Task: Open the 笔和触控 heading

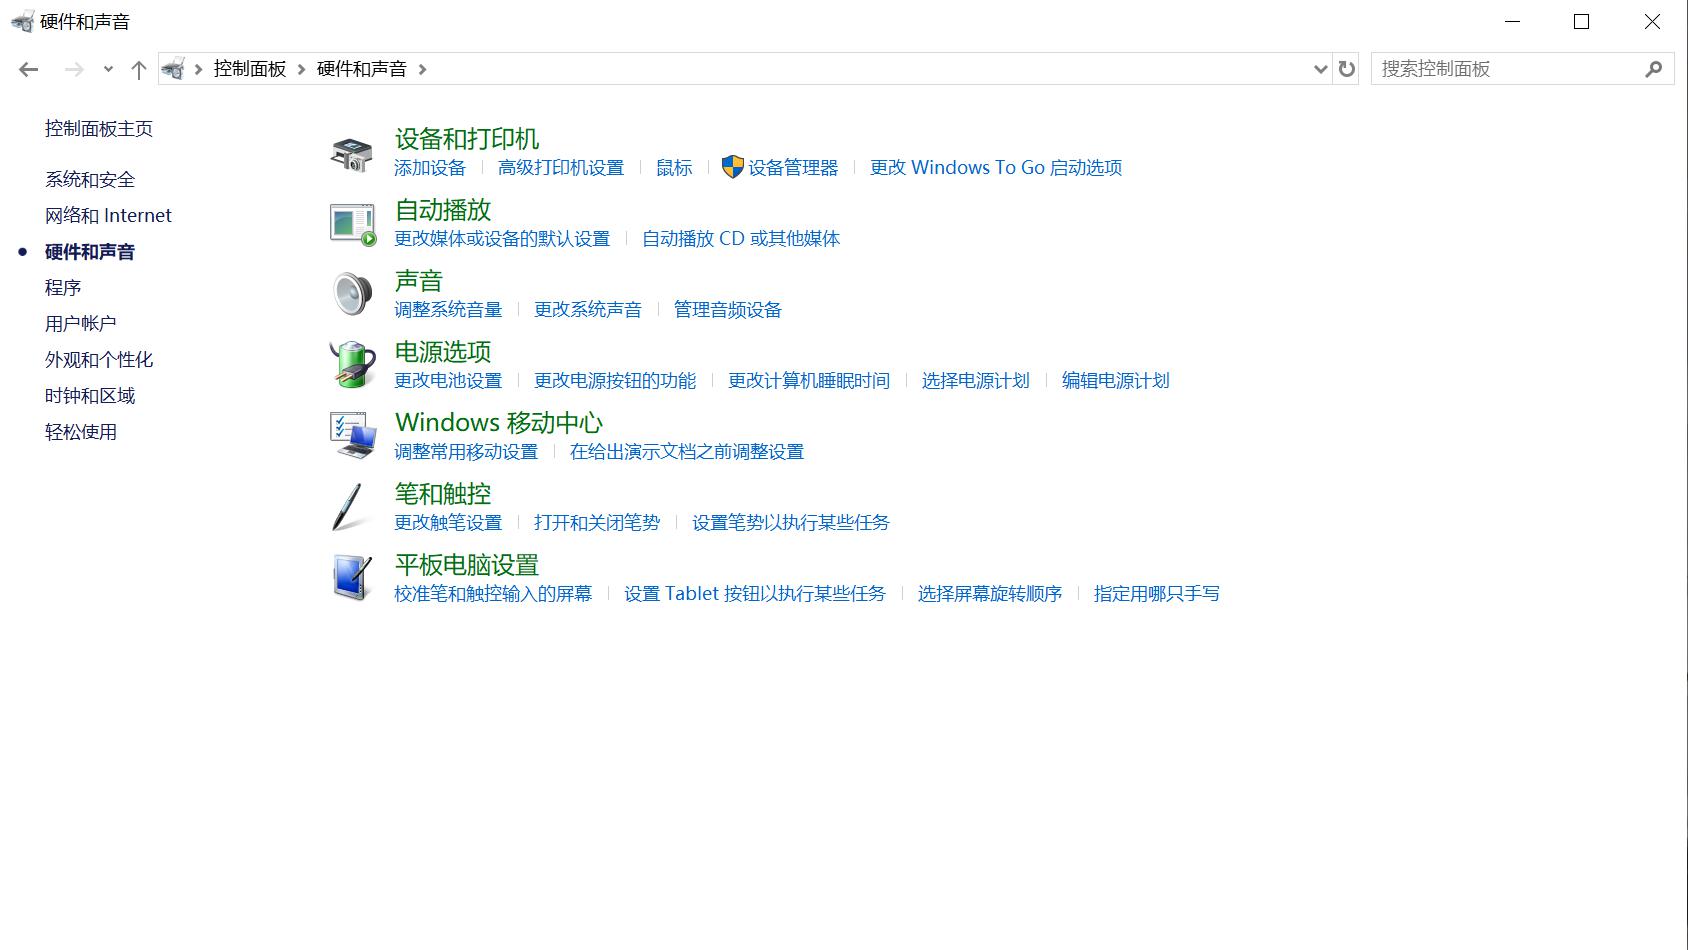Action: tap(443, 494)
